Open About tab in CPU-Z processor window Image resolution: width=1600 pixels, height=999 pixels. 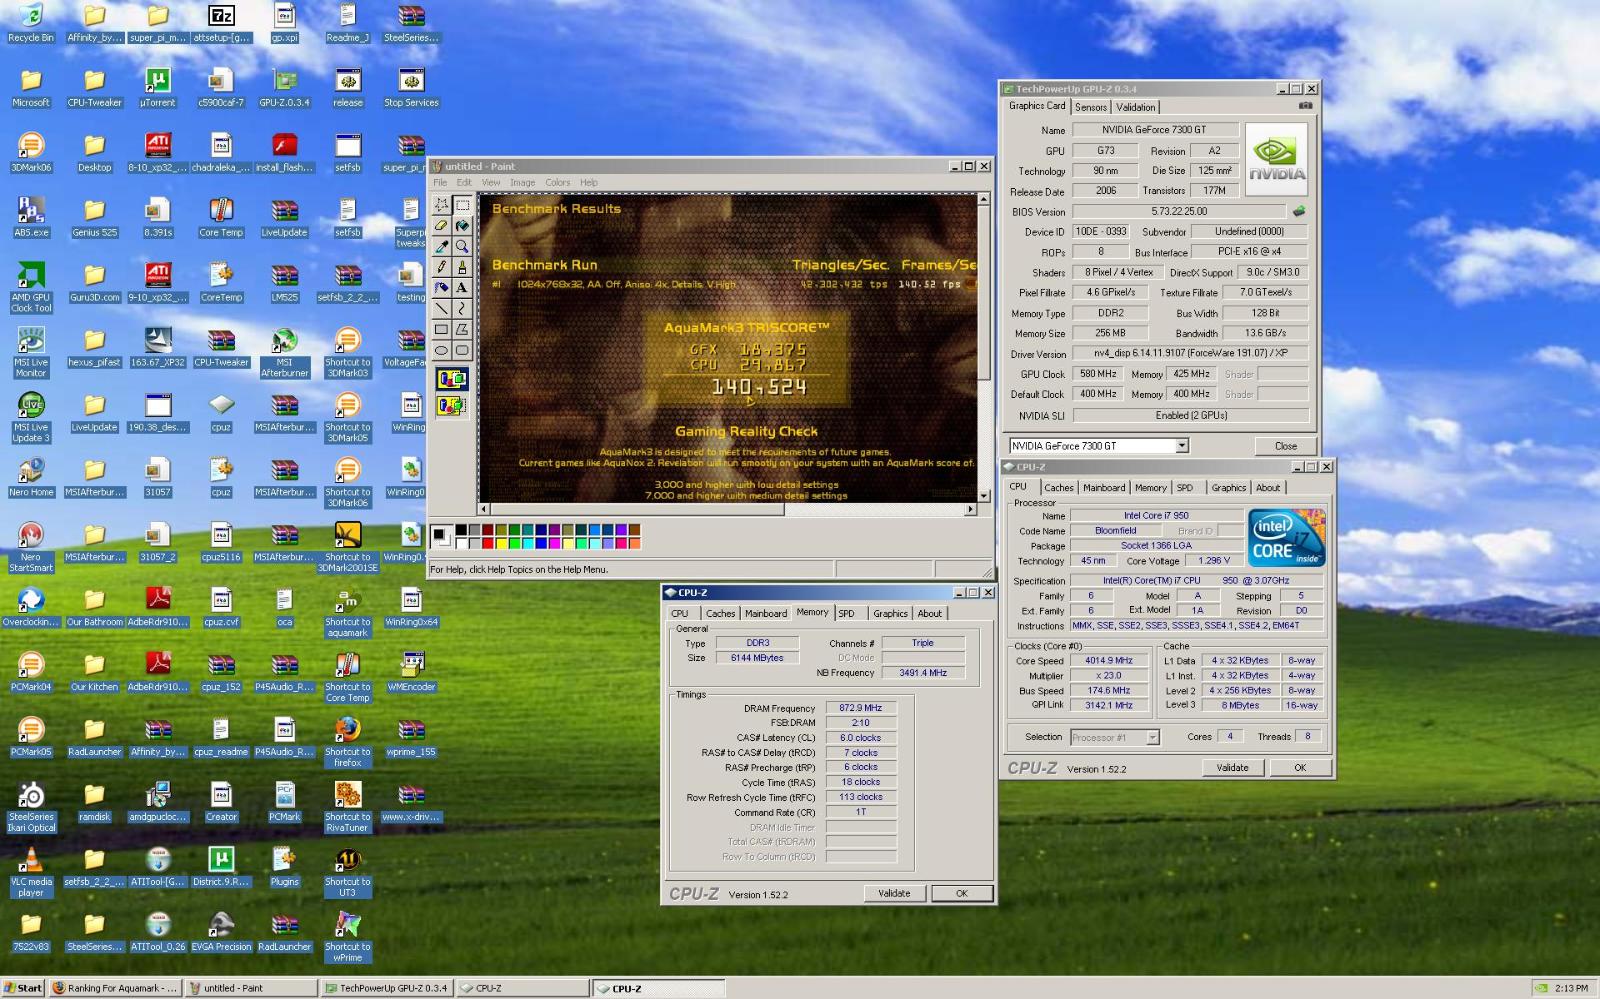(x=1268, y=488)
